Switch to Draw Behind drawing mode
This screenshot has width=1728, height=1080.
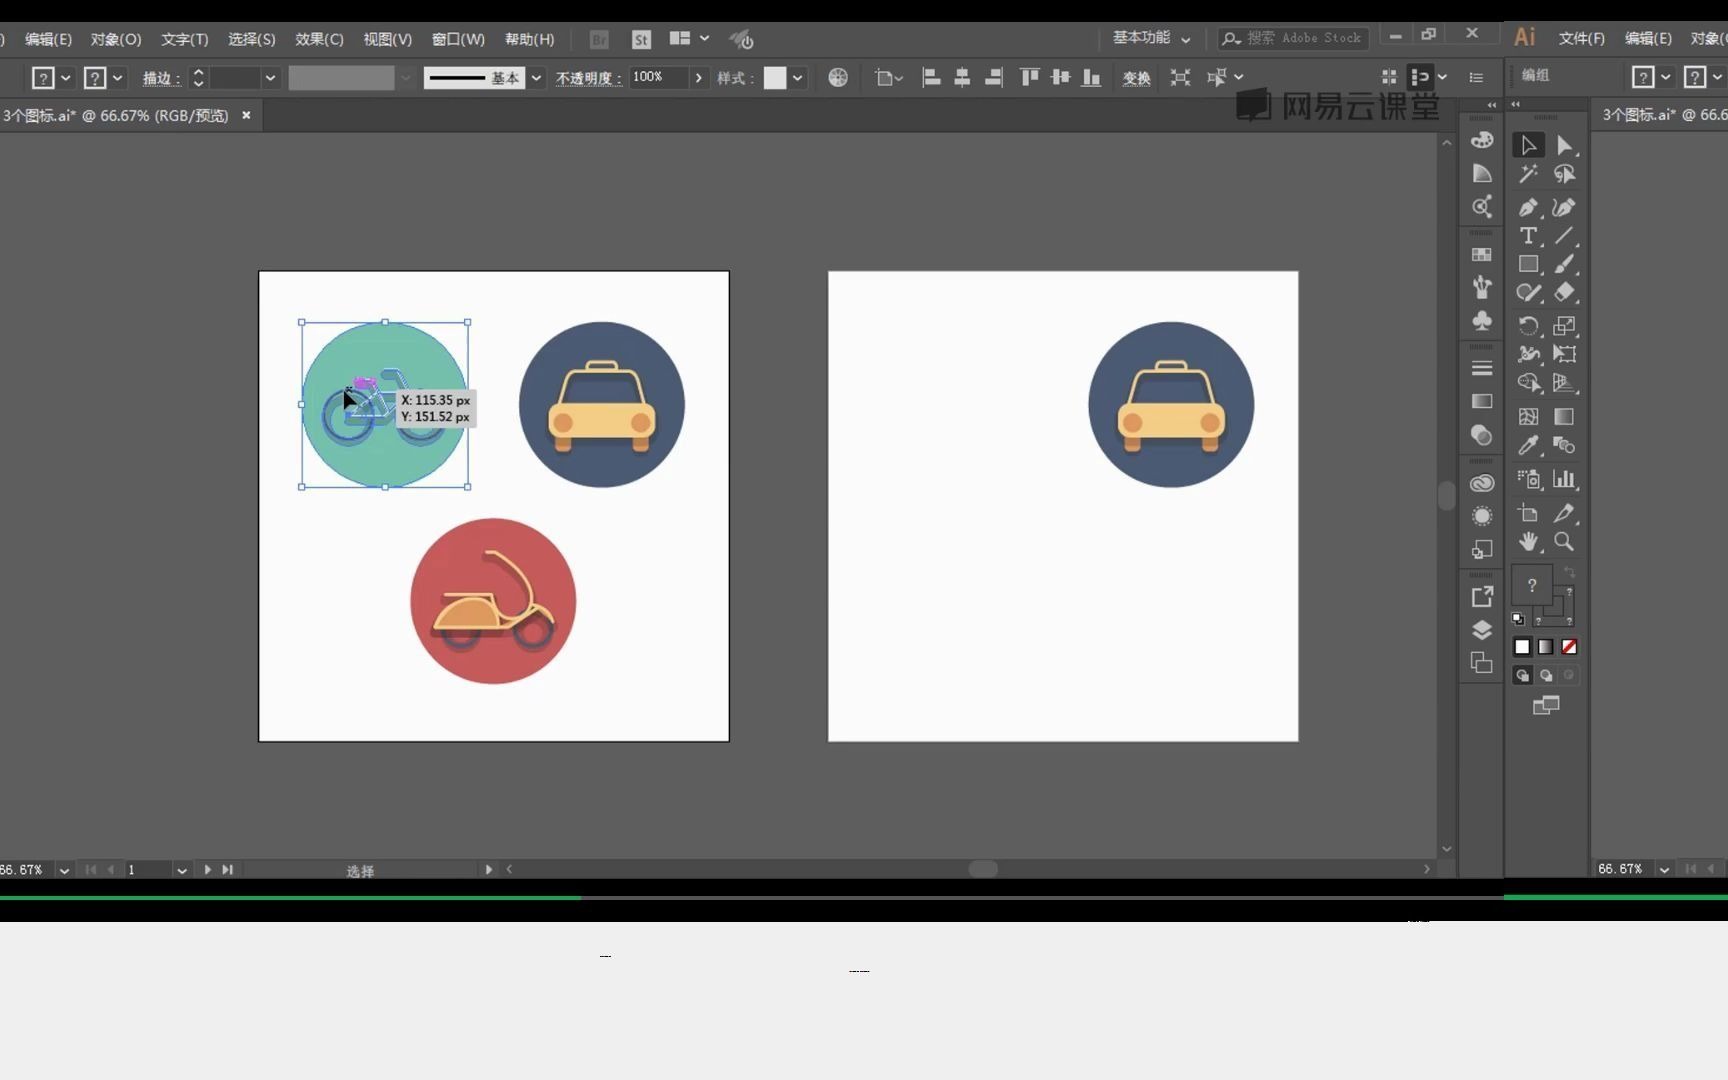(1545, 675)
